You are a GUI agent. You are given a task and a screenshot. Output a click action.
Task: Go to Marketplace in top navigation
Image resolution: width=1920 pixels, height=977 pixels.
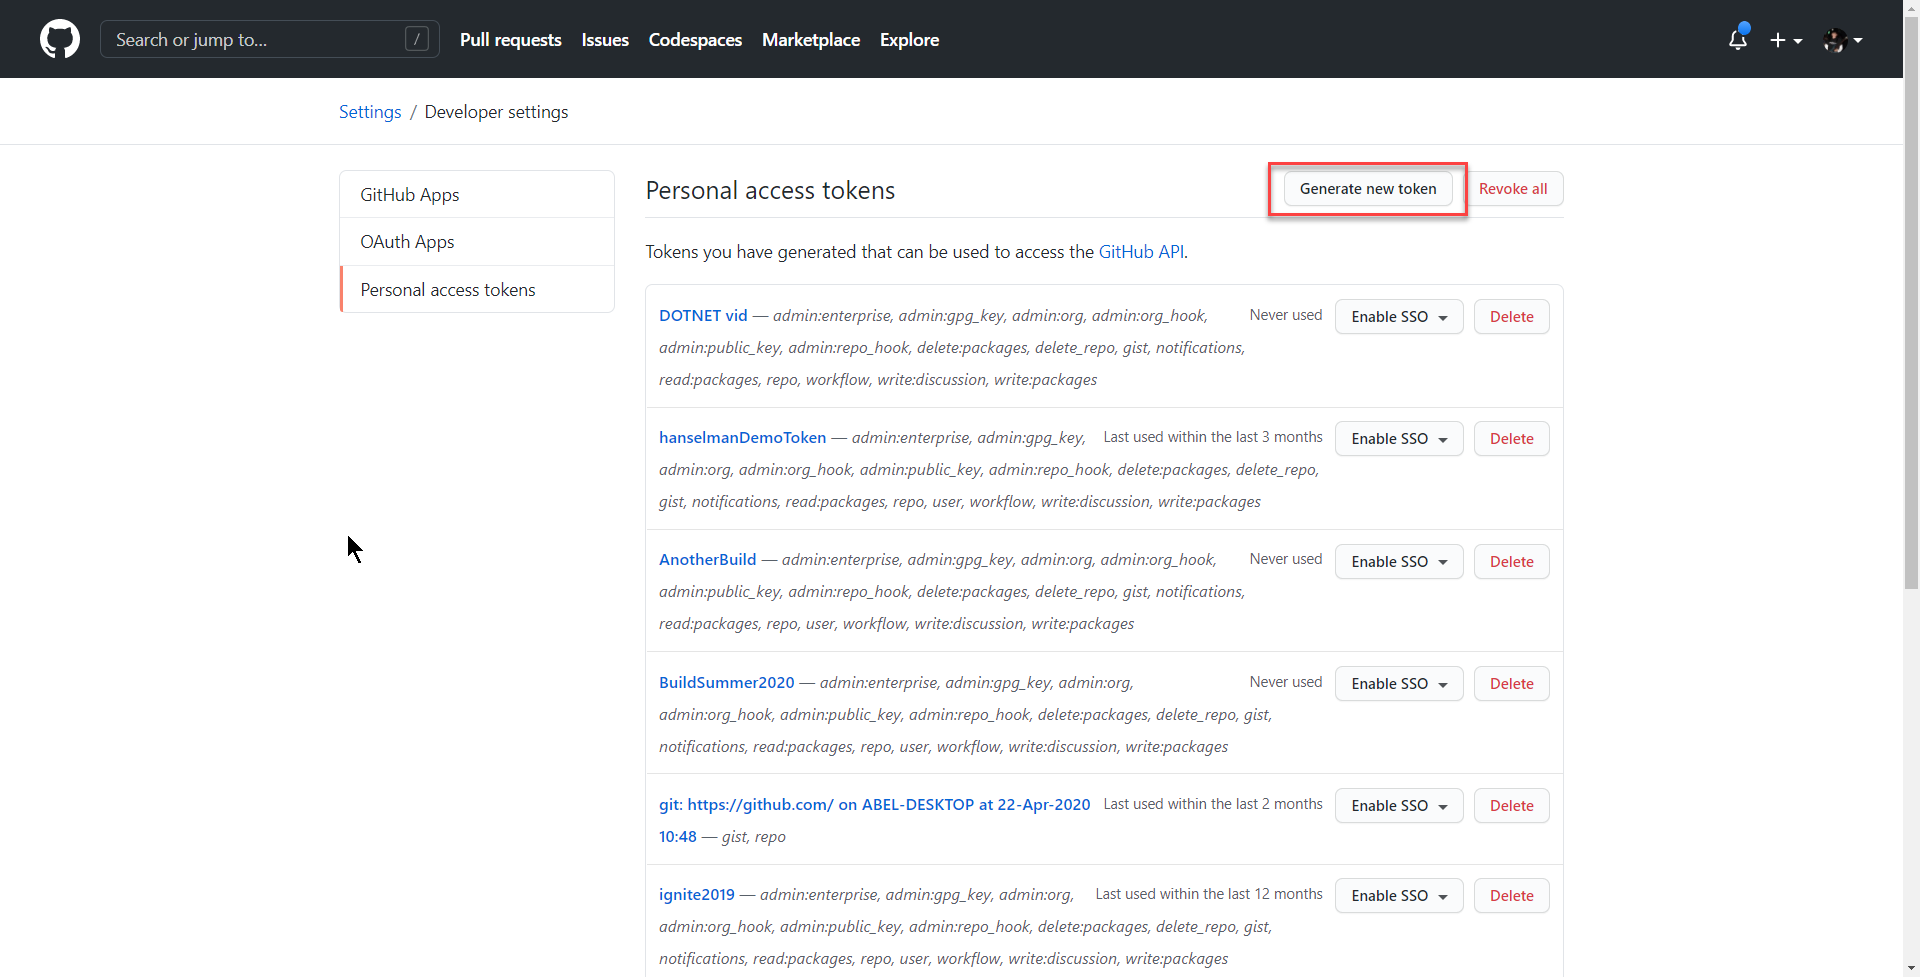(810, 40)
